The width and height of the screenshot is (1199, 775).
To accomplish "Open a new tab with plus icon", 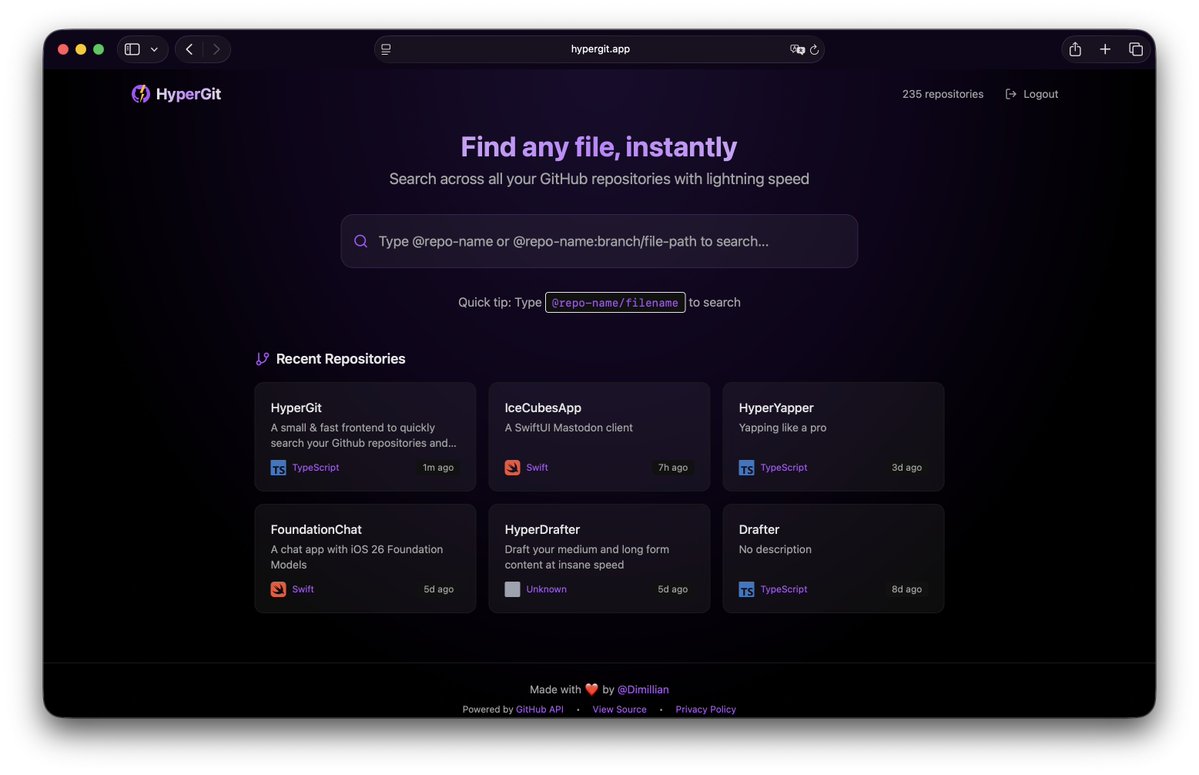I will click(1105, 49).
